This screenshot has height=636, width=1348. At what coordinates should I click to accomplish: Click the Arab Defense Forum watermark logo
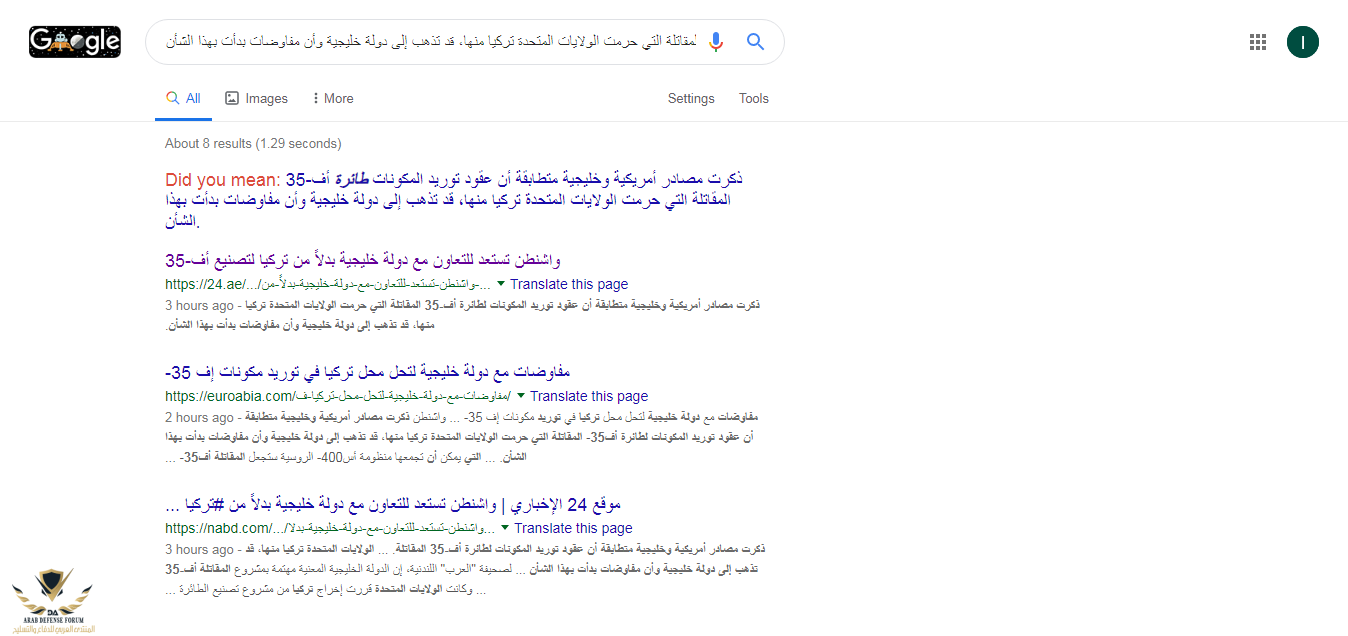click(x=49, y=600)
